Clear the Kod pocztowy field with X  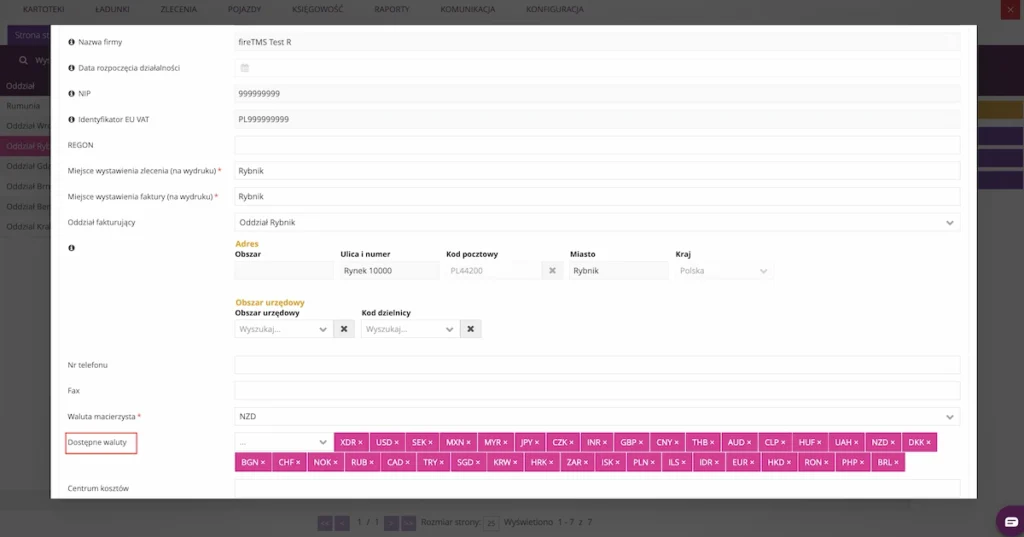[552, 270]
